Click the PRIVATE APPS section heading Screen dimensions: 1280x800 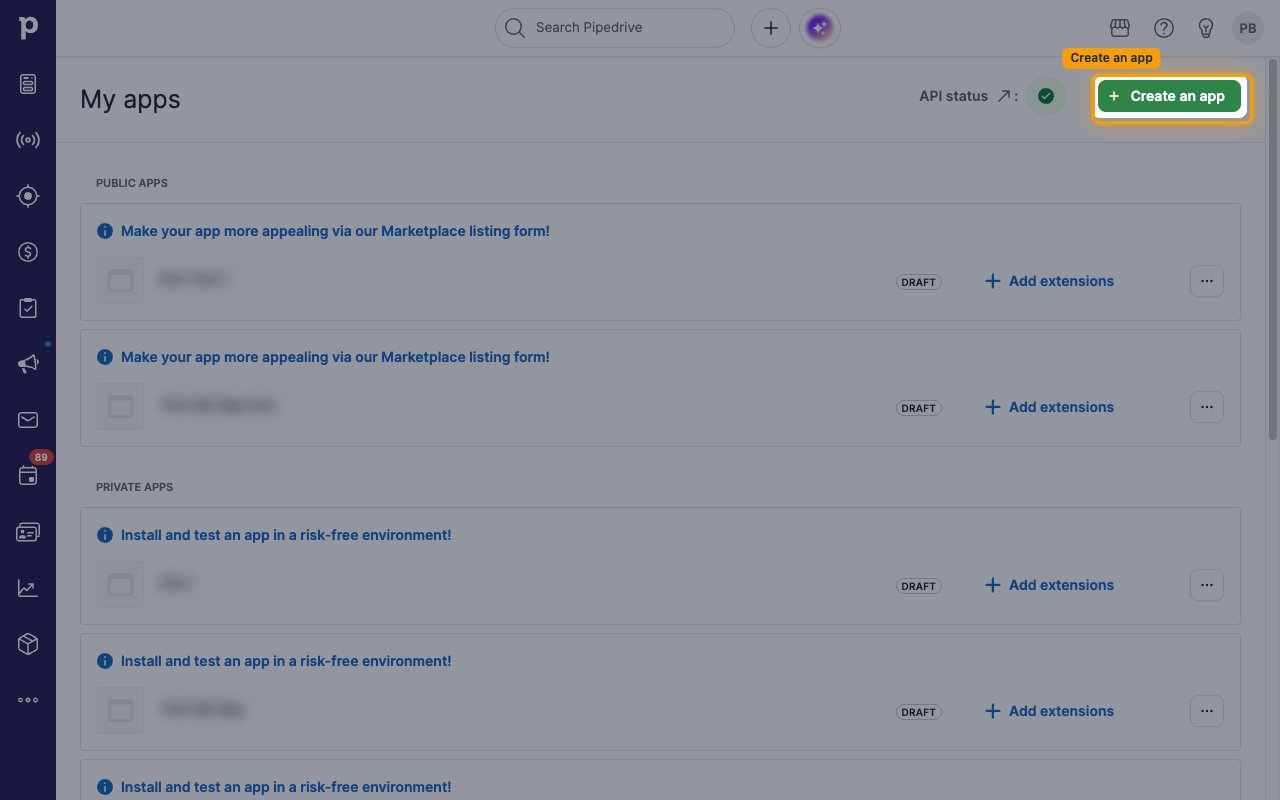(x=134, y=487)
